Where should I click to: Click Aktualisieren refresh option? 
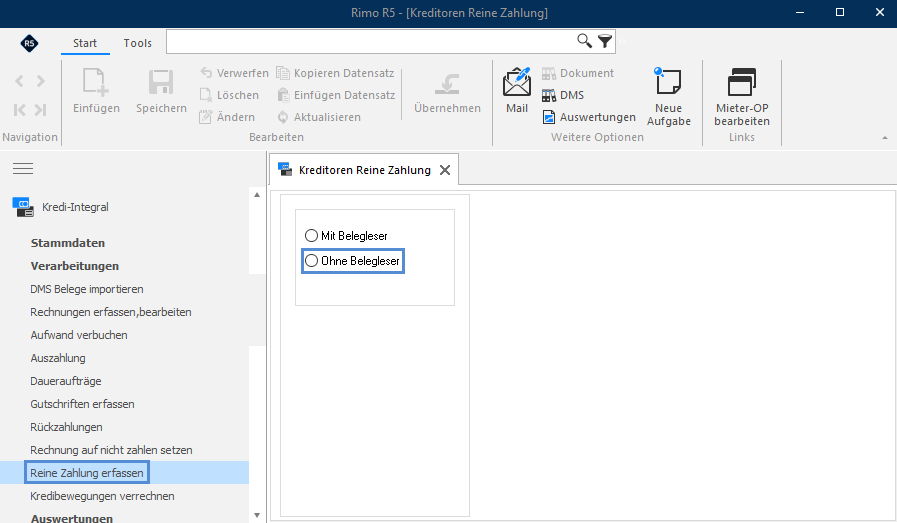click(319, 117)
